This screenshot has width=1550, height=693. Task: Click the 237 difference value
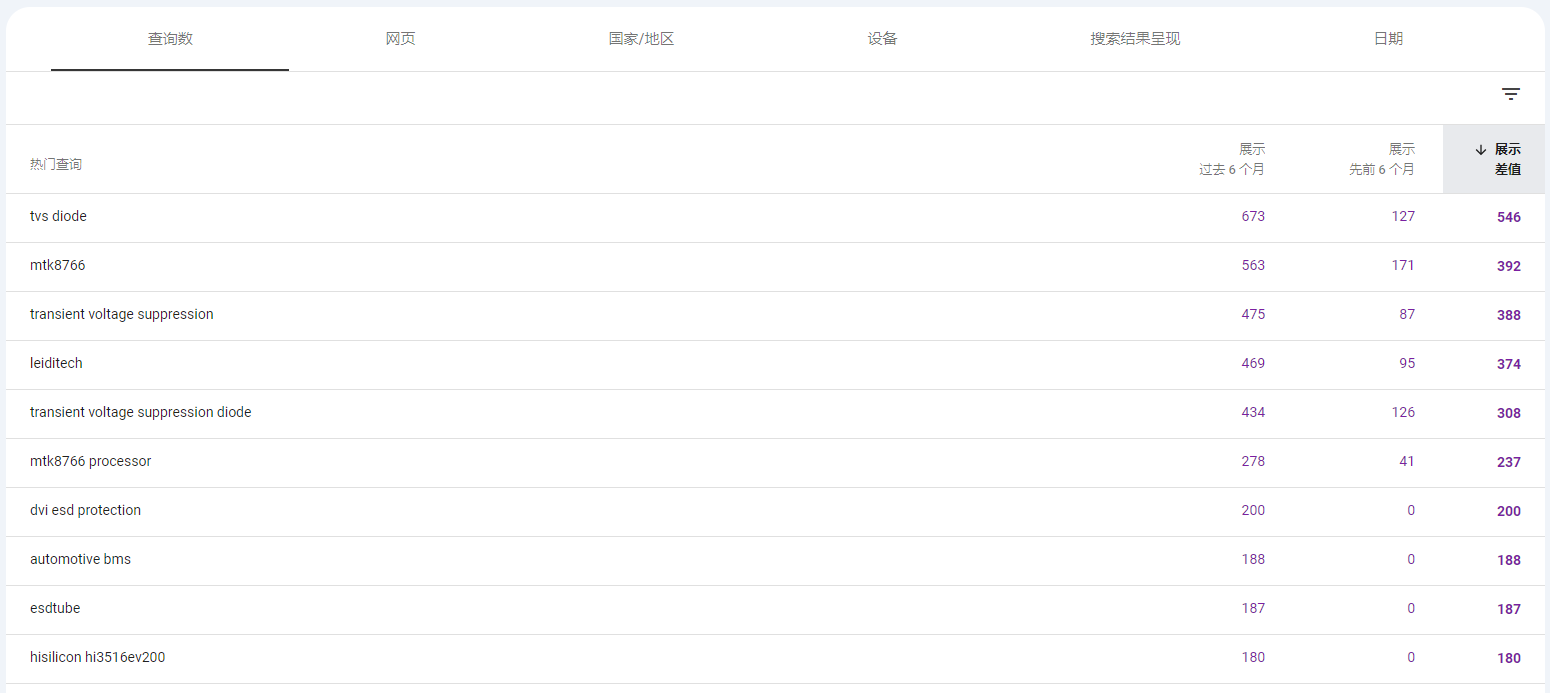tap(1509, 462)
